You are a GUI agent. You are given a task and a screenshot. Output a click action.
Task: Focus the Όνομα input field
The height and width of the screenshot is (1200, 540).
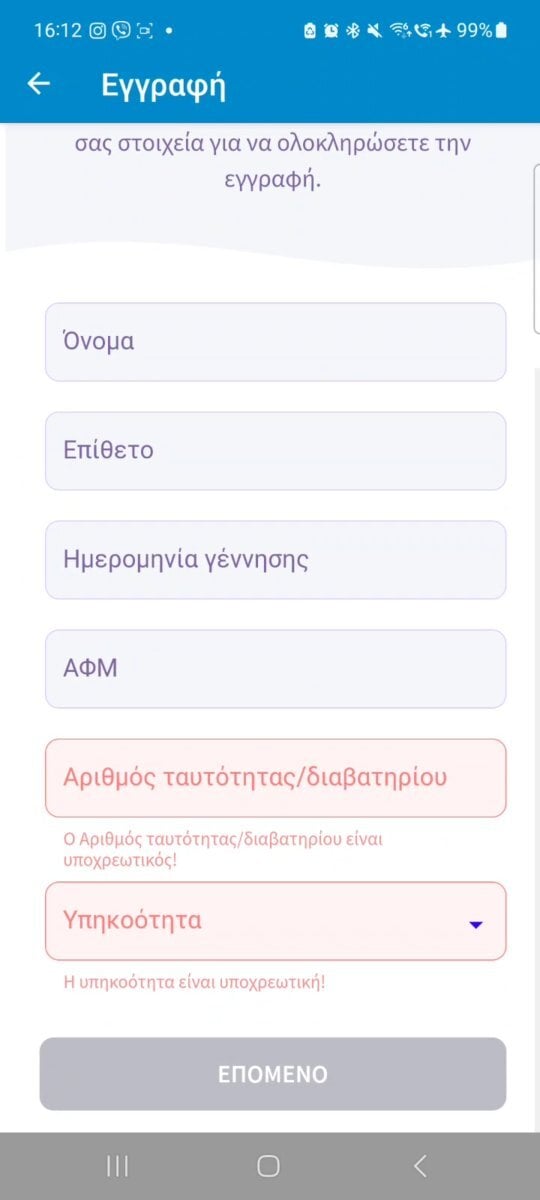pyautogui.click(x=276, y=342)
